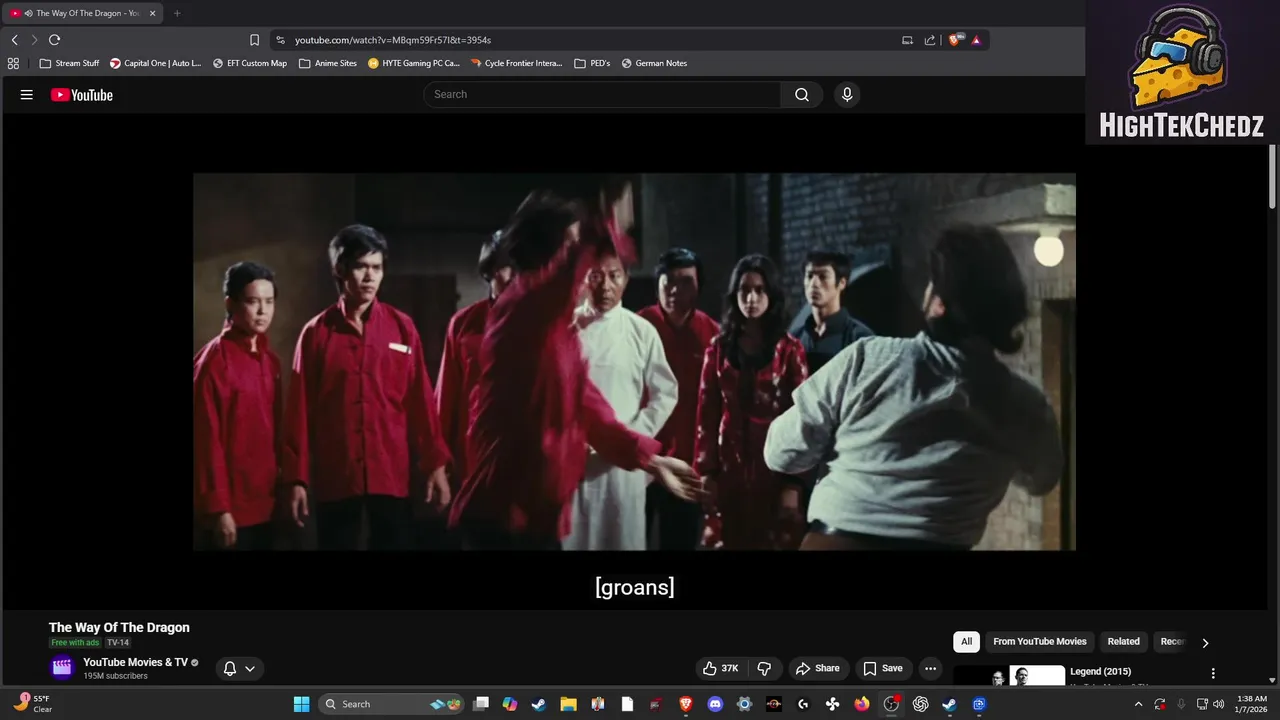Viewport: 1280px width, 720px height.
Task: Open more actions three-dot button
Action: pos(930,668)
